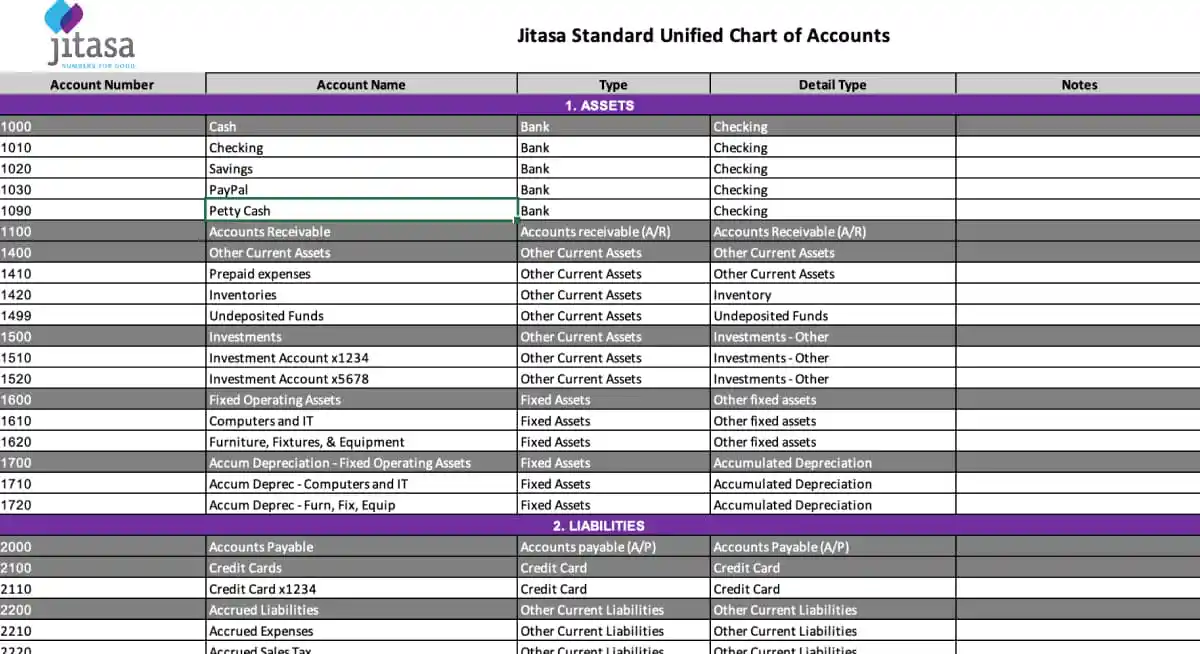The height and width of the screenshot is (654, 1200).
Task: Select 'Undeposited Funds' account name cell
Action: [361, 316]
